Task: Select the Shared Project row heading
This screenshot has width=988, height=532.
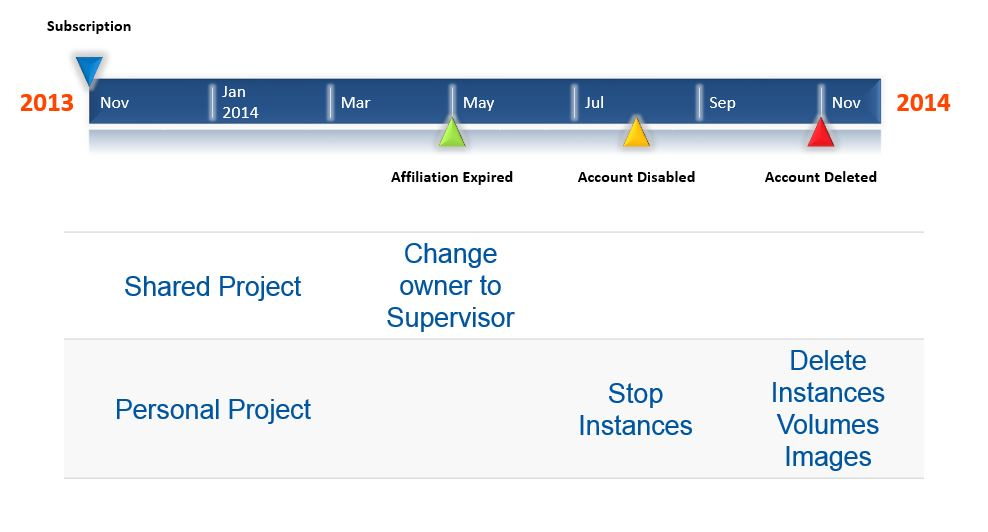Action: pos(212,287)
